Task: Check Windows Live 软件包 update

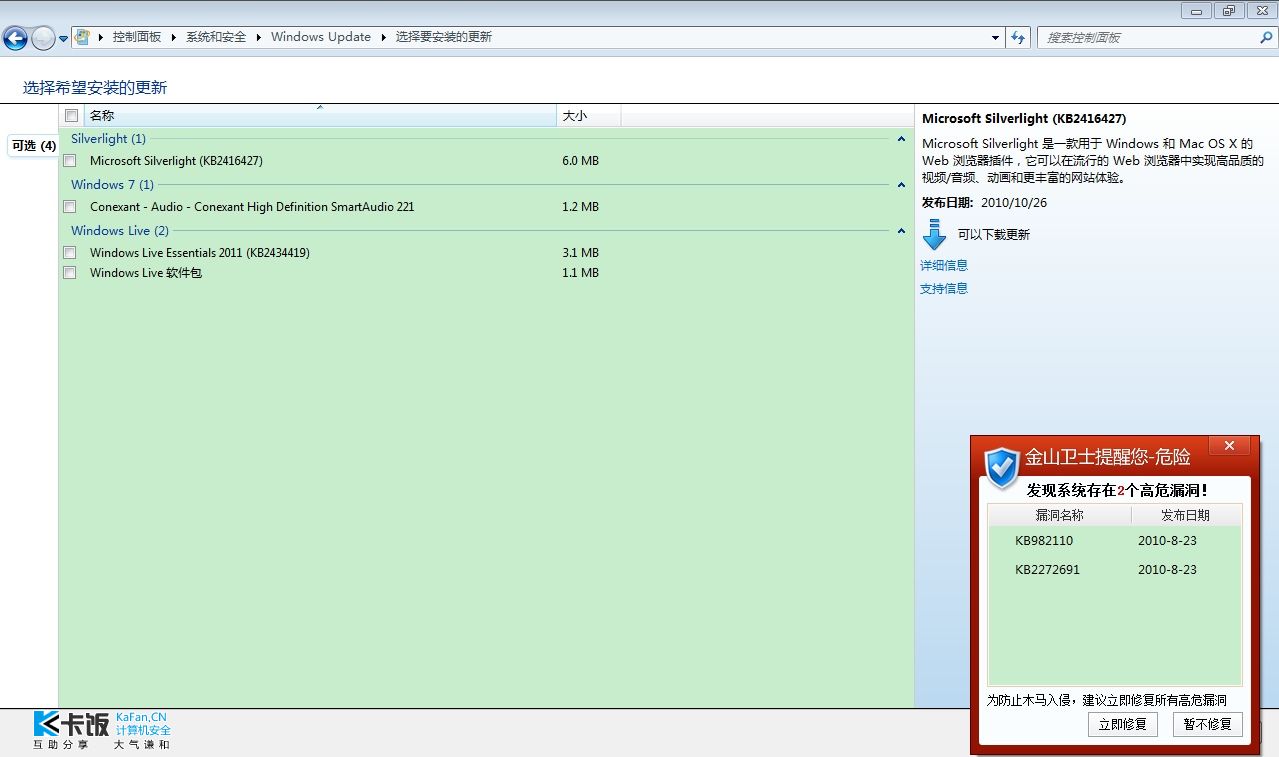Action: pyautogui.click(x=70, y=273)
